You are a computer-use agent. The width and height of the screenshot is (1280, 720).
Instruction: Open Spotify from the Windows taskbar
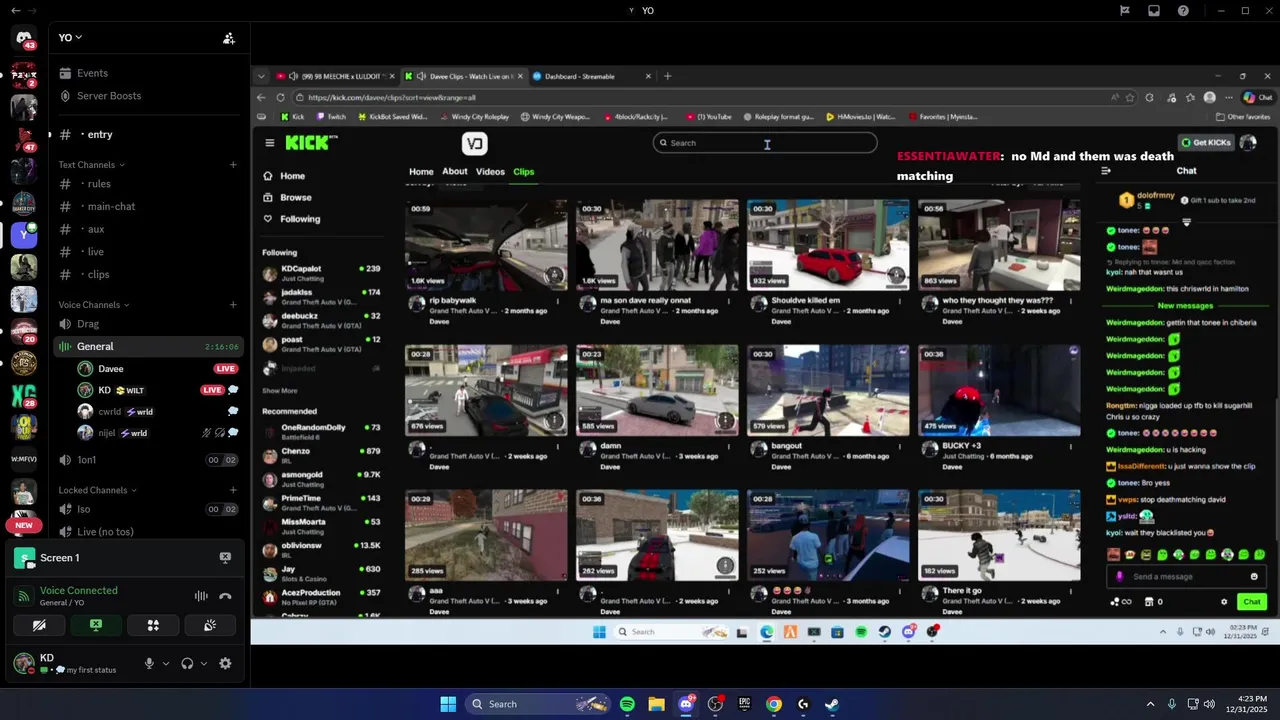(627, 704)
